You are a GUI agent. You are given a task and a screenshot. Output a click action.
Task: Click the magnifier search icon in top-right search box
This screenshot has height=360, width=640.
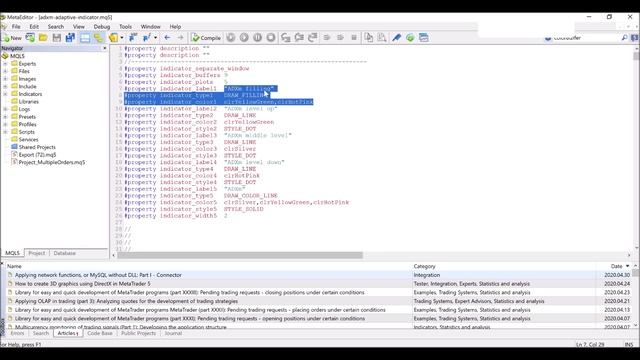pos(624,38)
